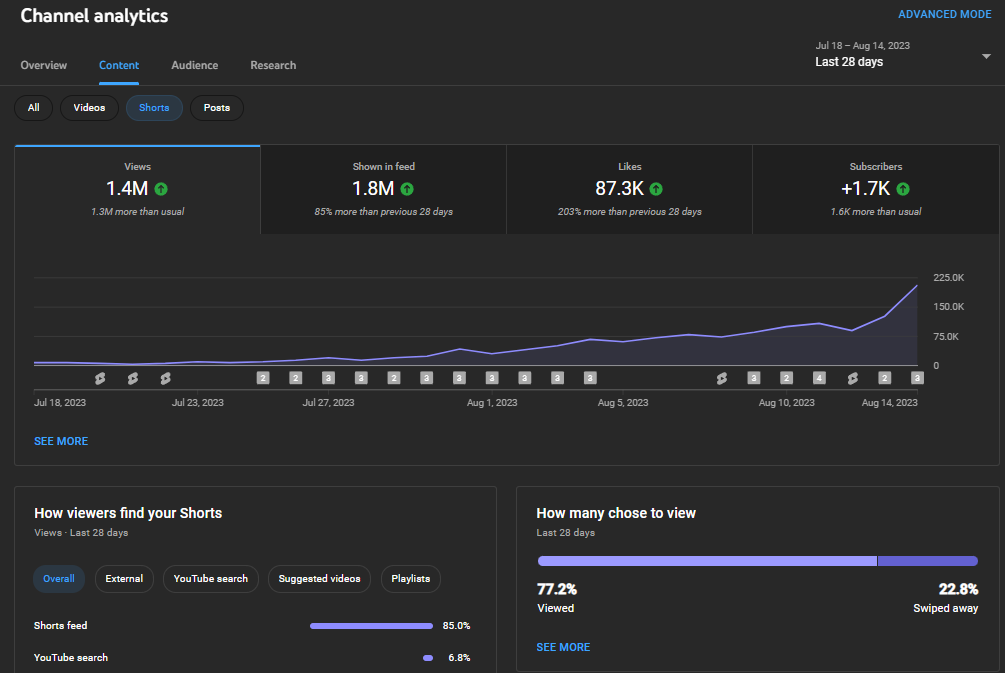
Task: Click the Shorts icon marker under Jul 18
Action: tap(100, 378)
